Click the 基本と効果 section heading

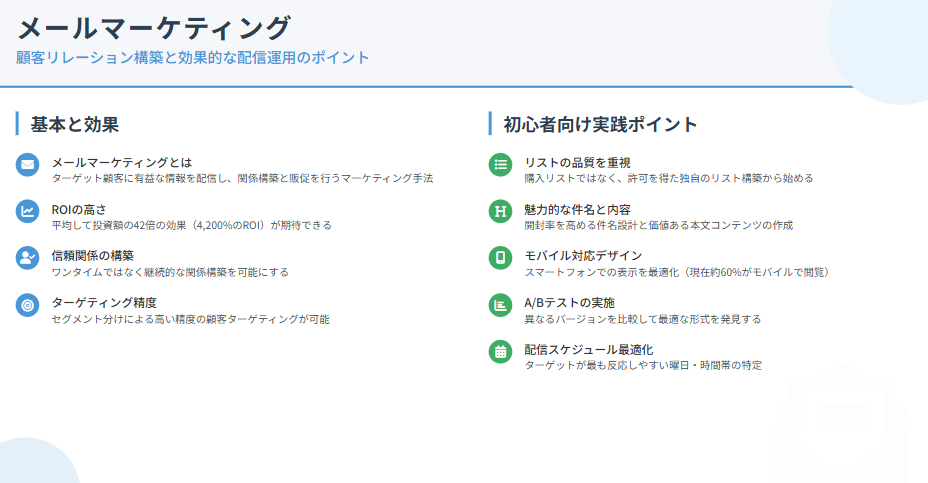coord(75,124)
